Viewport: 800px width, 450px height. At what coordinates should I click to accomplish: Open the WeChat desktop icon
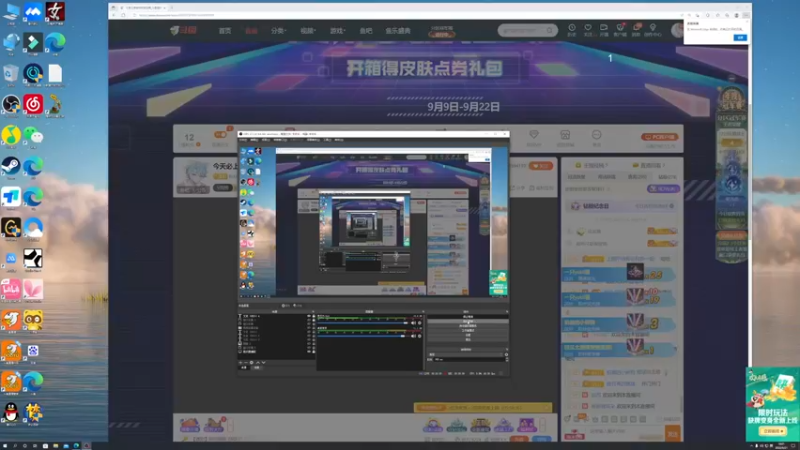[x=33, y=136]
